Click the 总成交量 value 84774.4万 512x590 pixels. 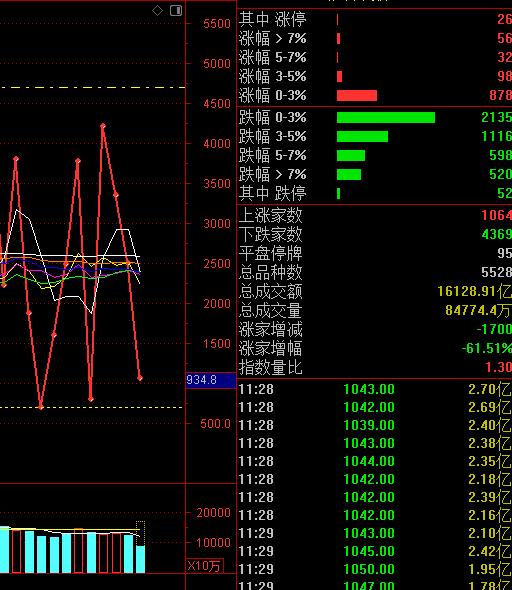click(478, 310)
